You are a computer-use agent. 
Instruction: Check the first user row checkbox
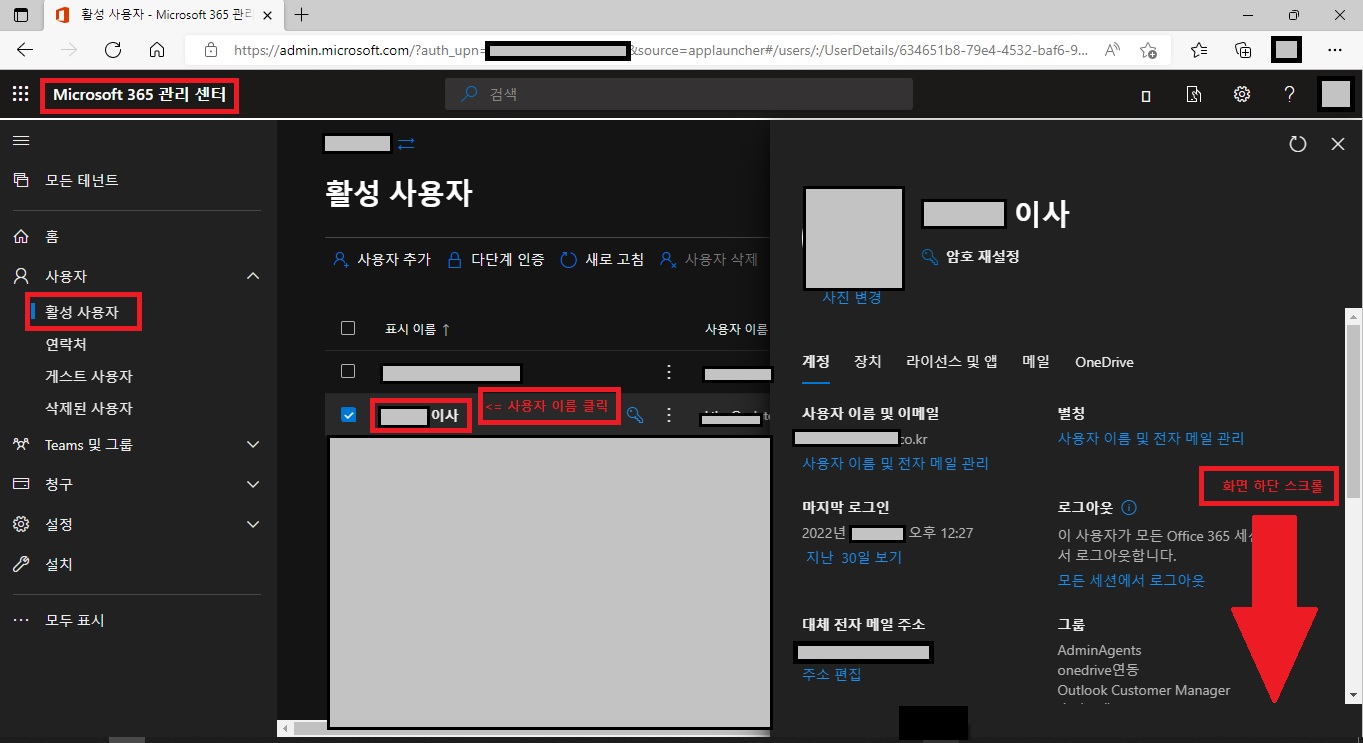tap(348, 371)
